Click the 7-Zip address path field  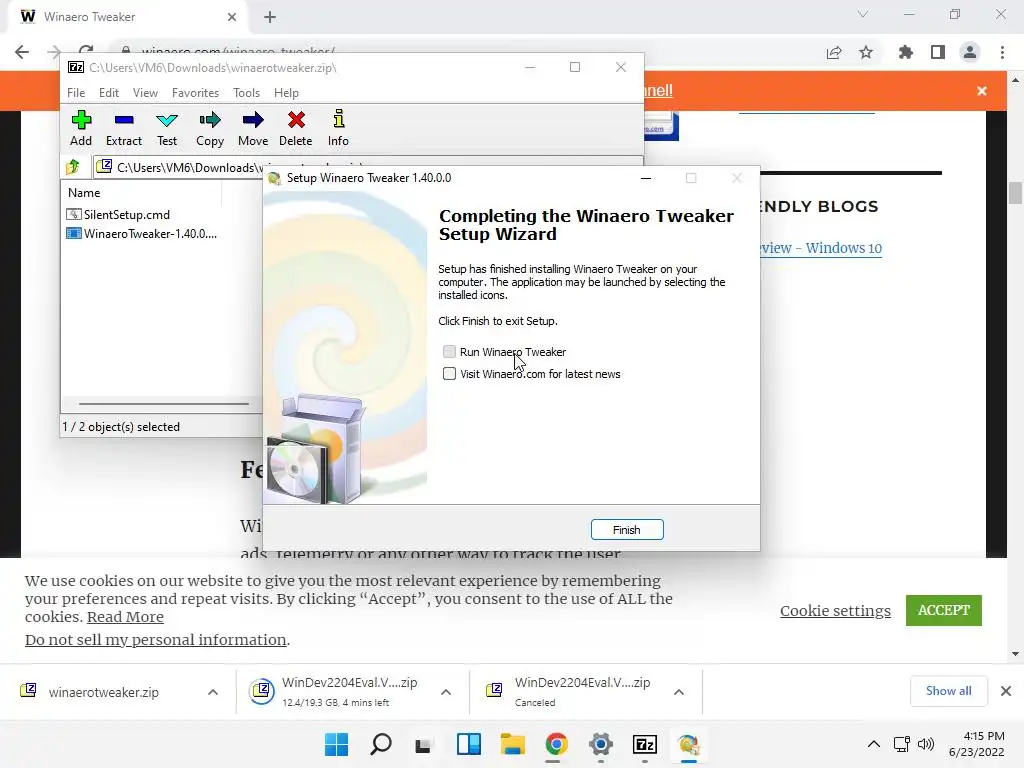[x=368, y=167]
